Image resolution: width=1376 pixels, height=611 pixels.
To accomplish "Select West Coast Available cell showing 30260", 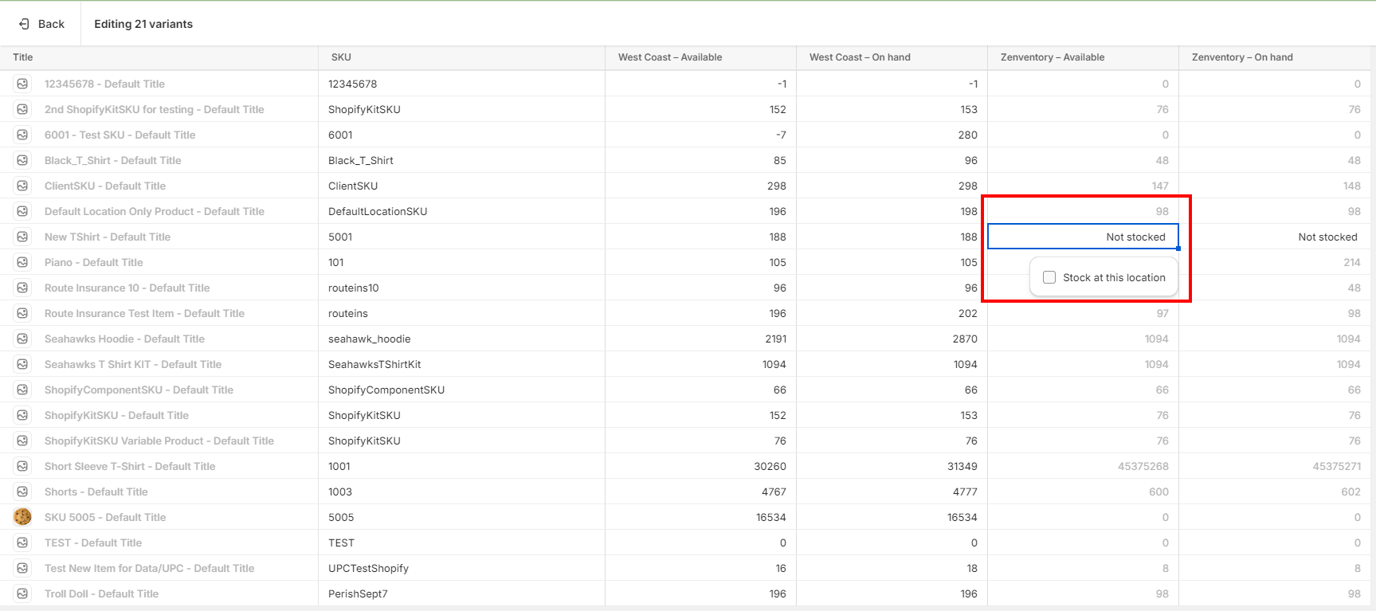I will [700, 466].
